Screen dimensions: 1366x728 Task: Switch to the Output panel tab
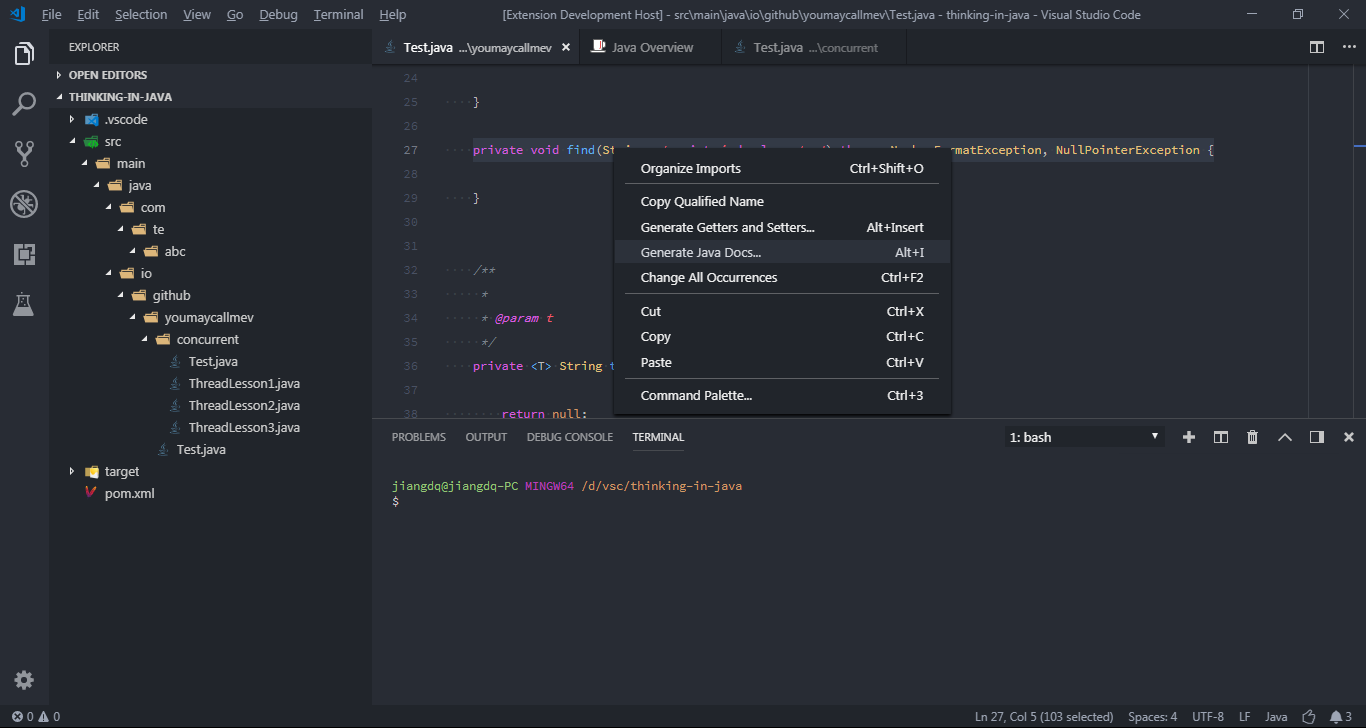click(x=486, y=437)
